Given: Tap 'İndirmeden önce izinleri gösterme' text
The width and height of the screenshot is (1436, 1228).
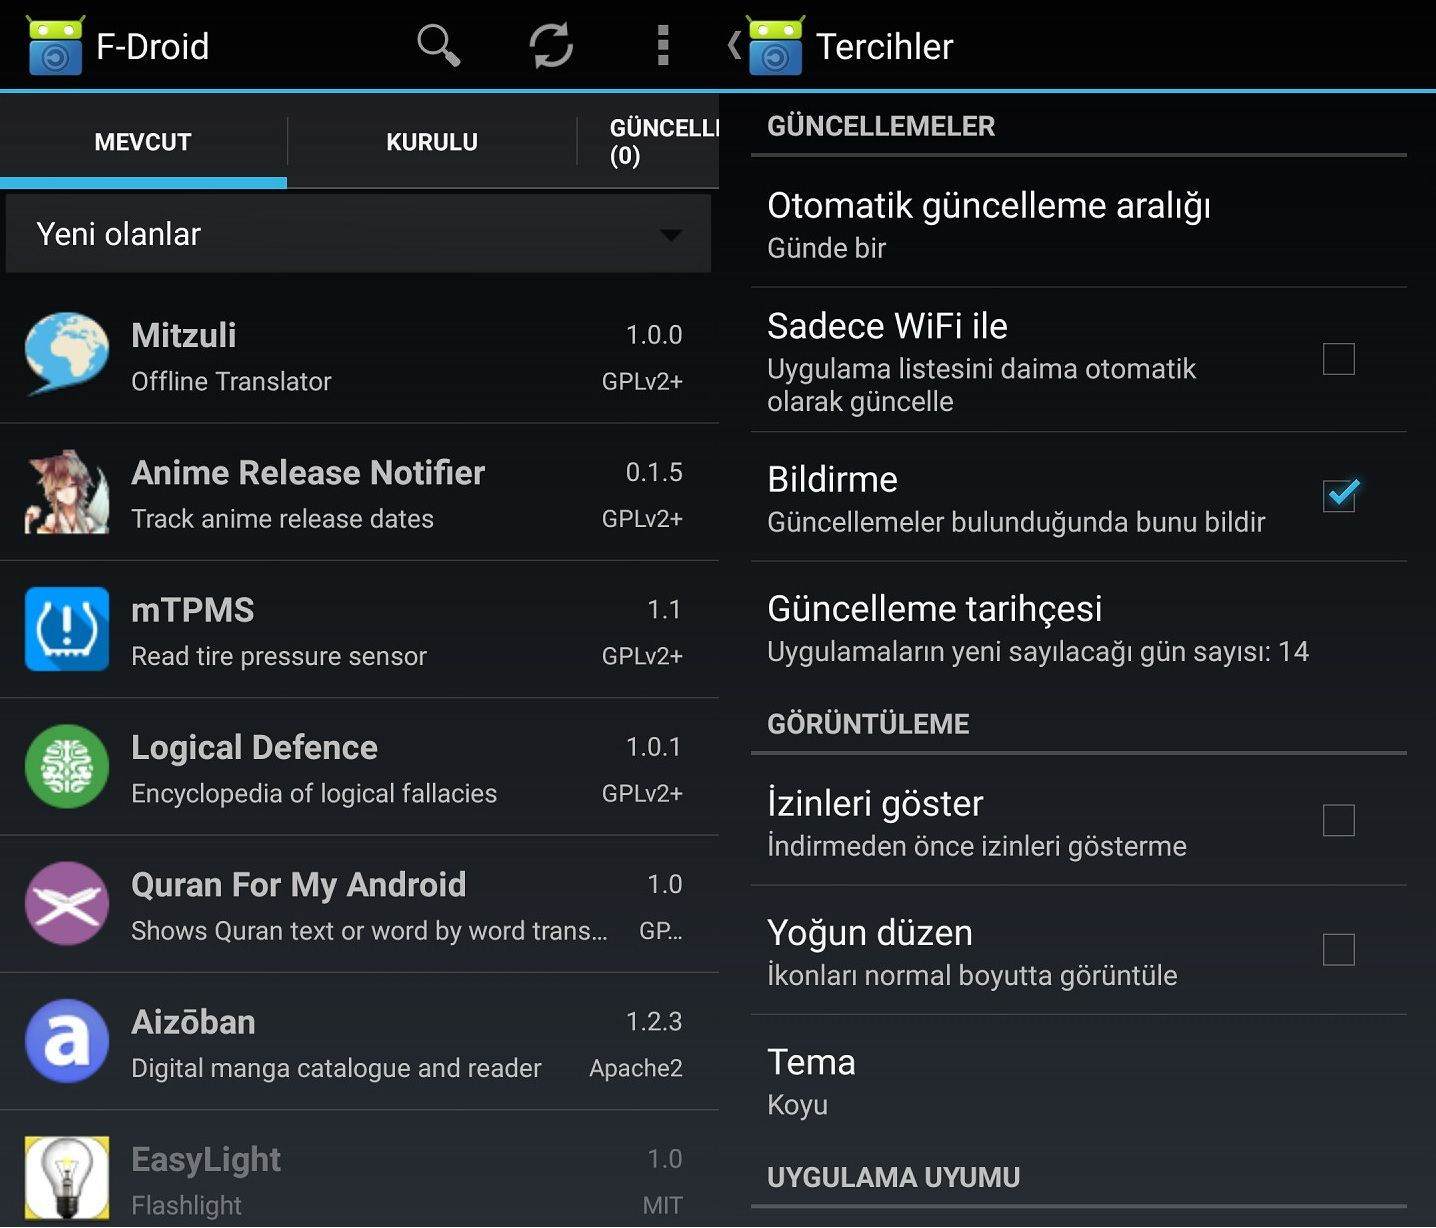Looking at the screenshot, I should pos(977,846).
